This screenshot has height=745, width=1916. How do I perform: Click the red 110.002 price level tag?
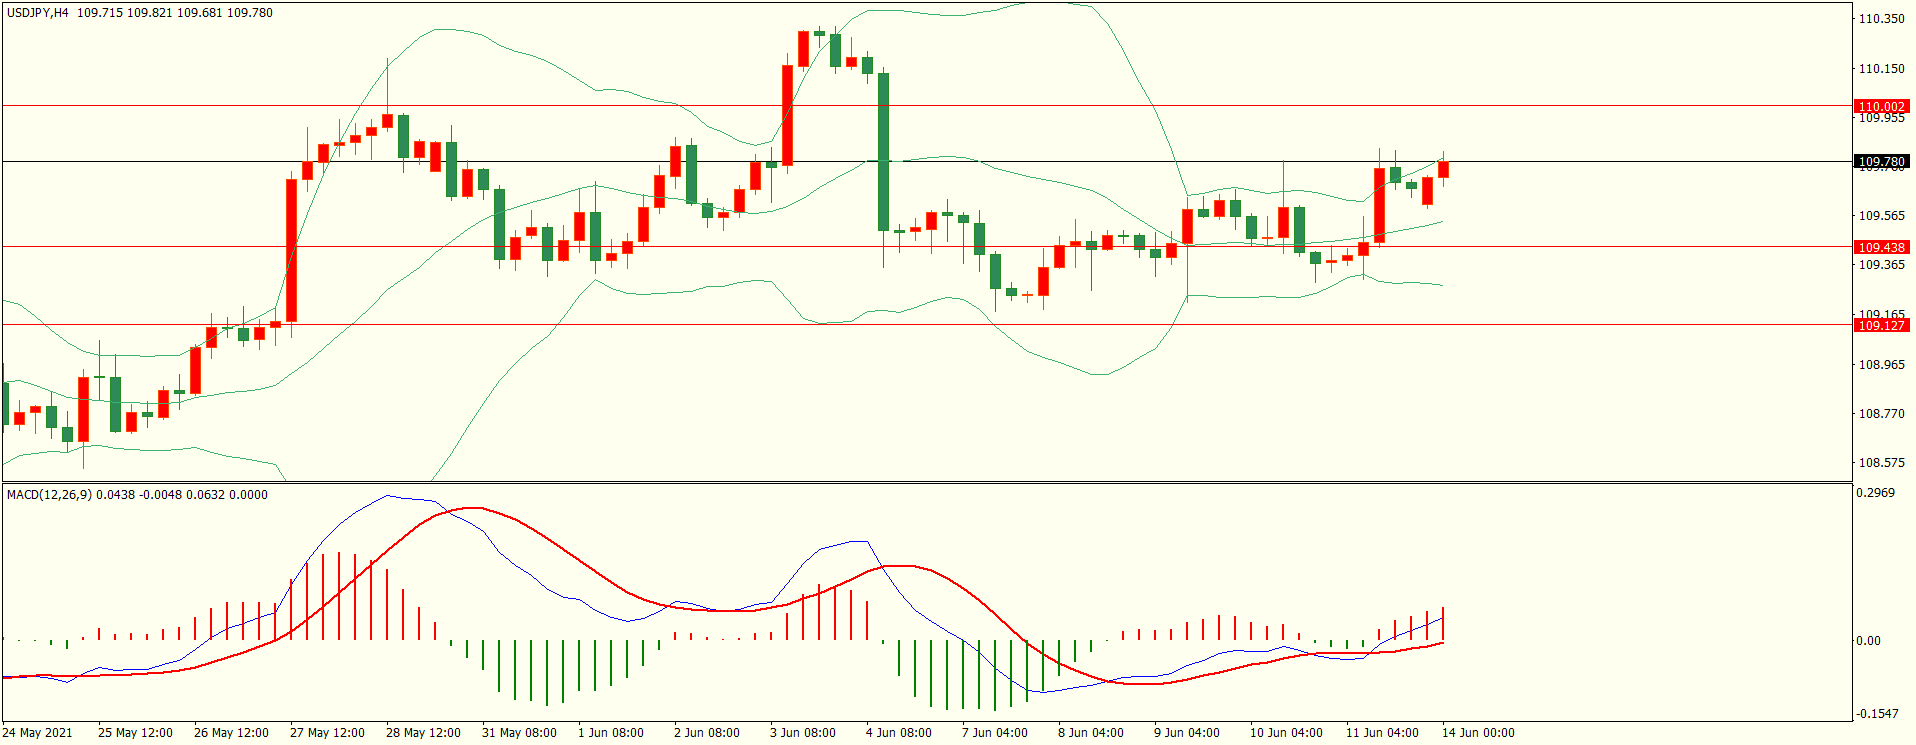click(x=1881, y=106)
